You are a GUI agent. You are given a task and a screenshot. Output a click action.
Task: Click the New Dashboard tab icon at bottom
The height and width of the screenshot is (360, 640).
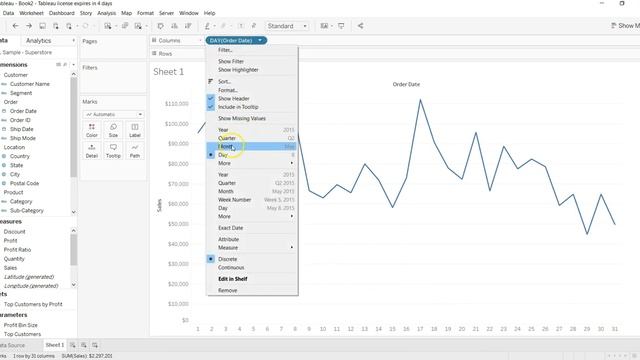(x=84, y=345)
